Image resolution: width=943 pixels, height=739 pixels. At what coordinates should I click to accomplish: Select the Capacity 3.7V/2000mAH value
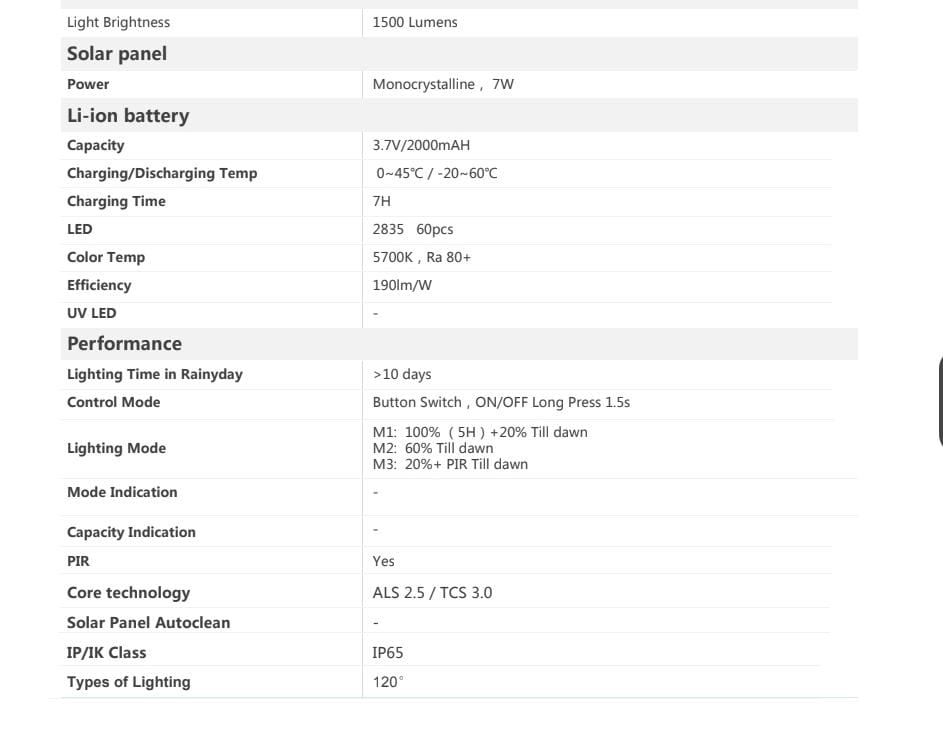pyautogui.click(x=421, y=145)
